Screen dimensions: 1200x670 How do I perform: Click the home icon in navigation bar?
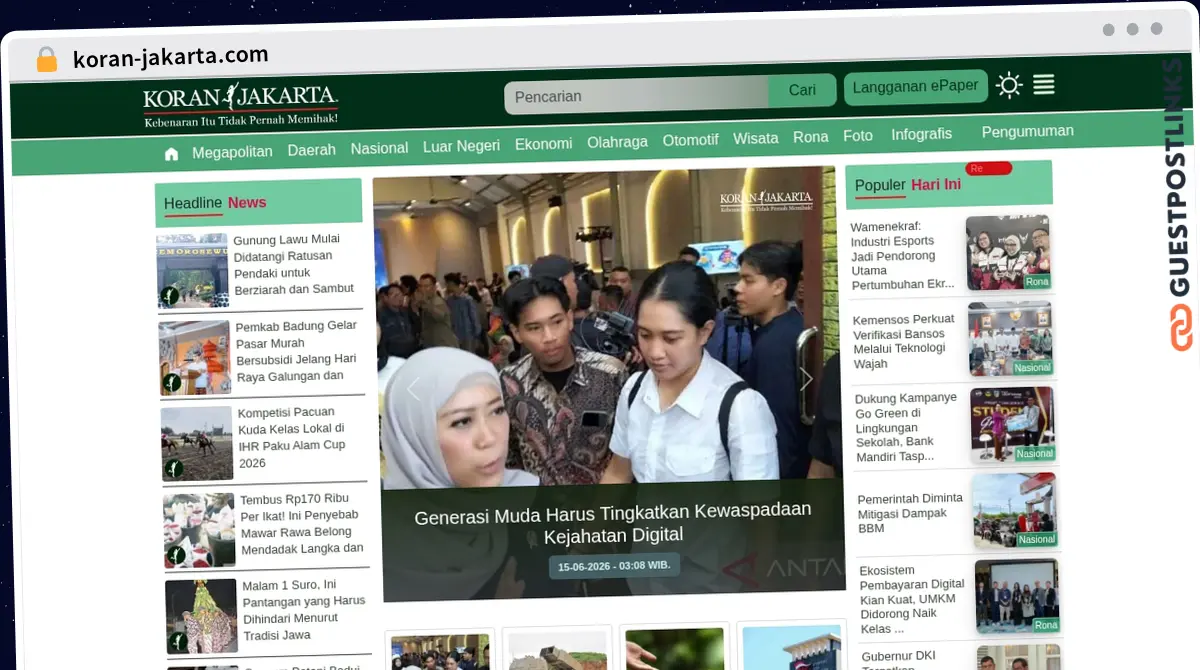171,154
